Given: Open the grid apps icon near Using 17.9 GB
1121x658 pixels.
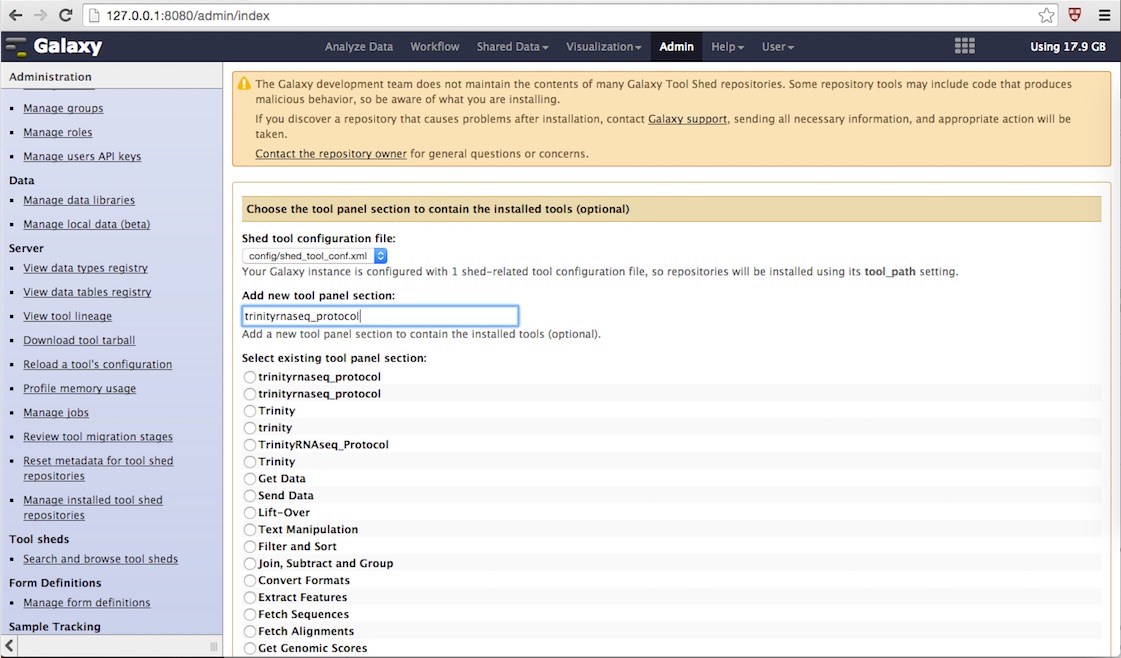Looking at the screenshot, I should click(x=964, y=46).
